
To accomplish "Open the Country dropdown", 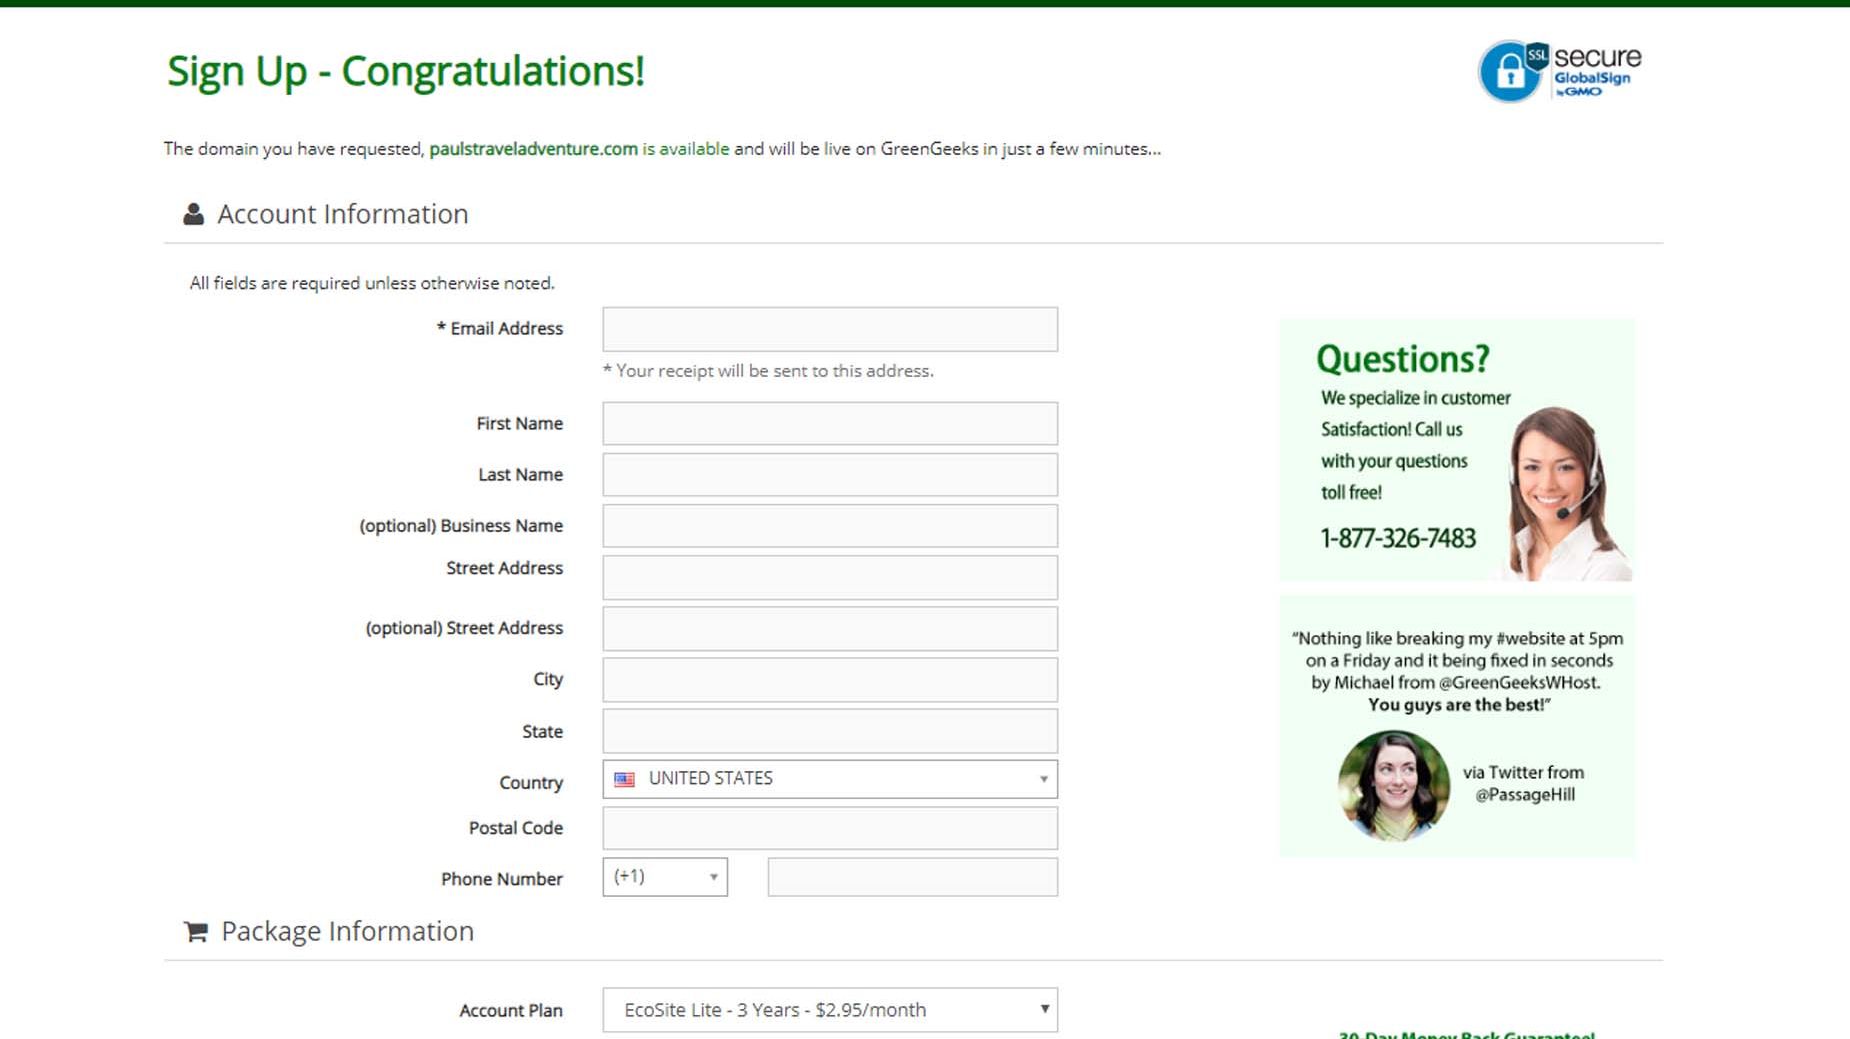I will coord(829,779).
